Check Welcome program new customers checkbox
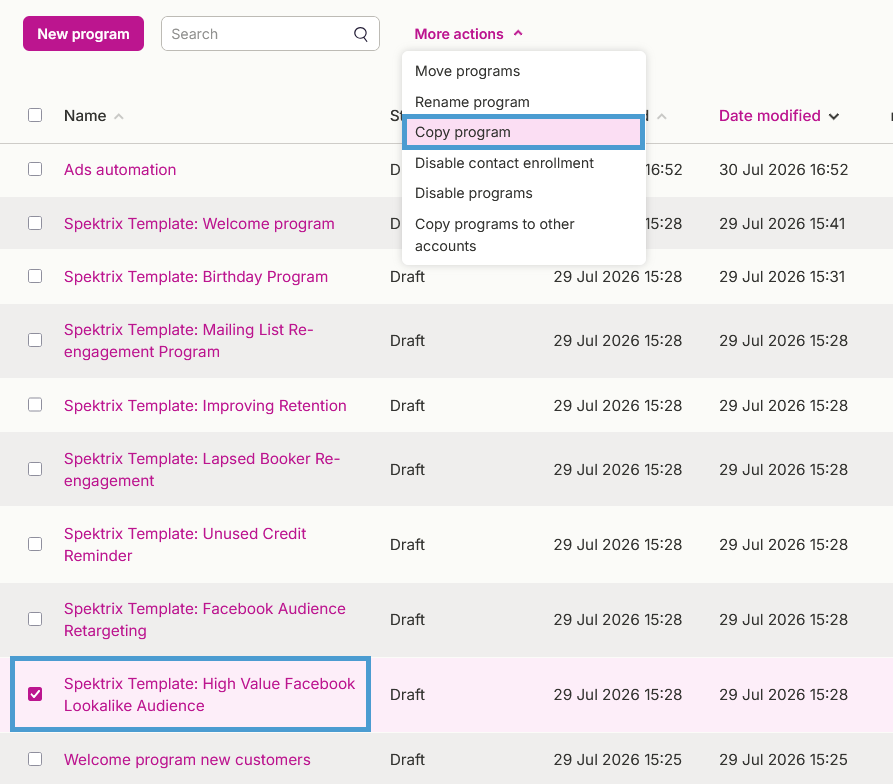 tap(35, 759)
